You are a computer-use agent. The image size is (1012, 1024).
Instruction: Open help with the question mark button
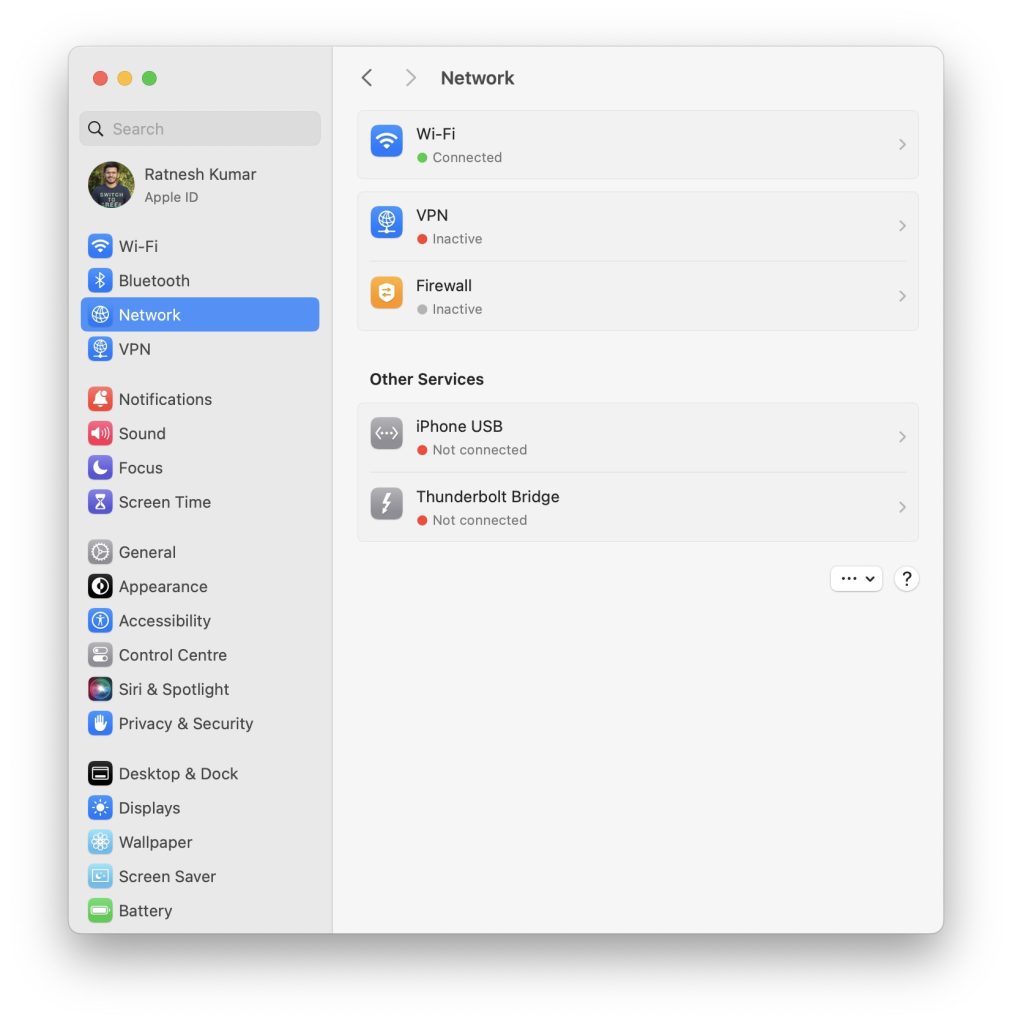point(906,579)
